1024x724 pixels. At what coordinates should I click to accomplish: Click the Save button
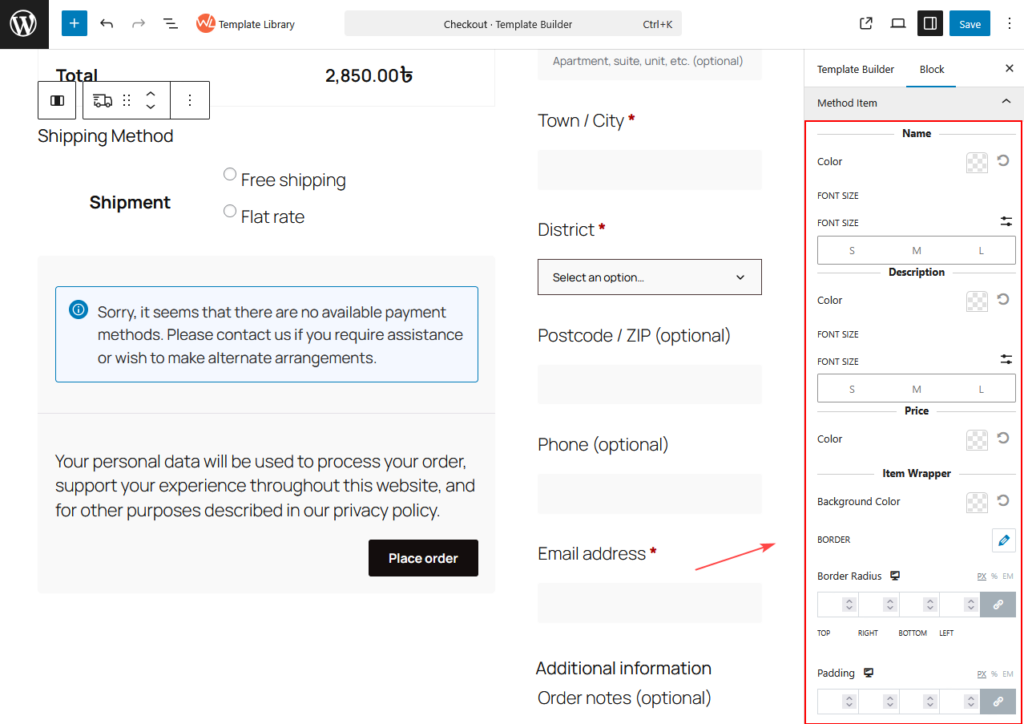coord(969,24)
